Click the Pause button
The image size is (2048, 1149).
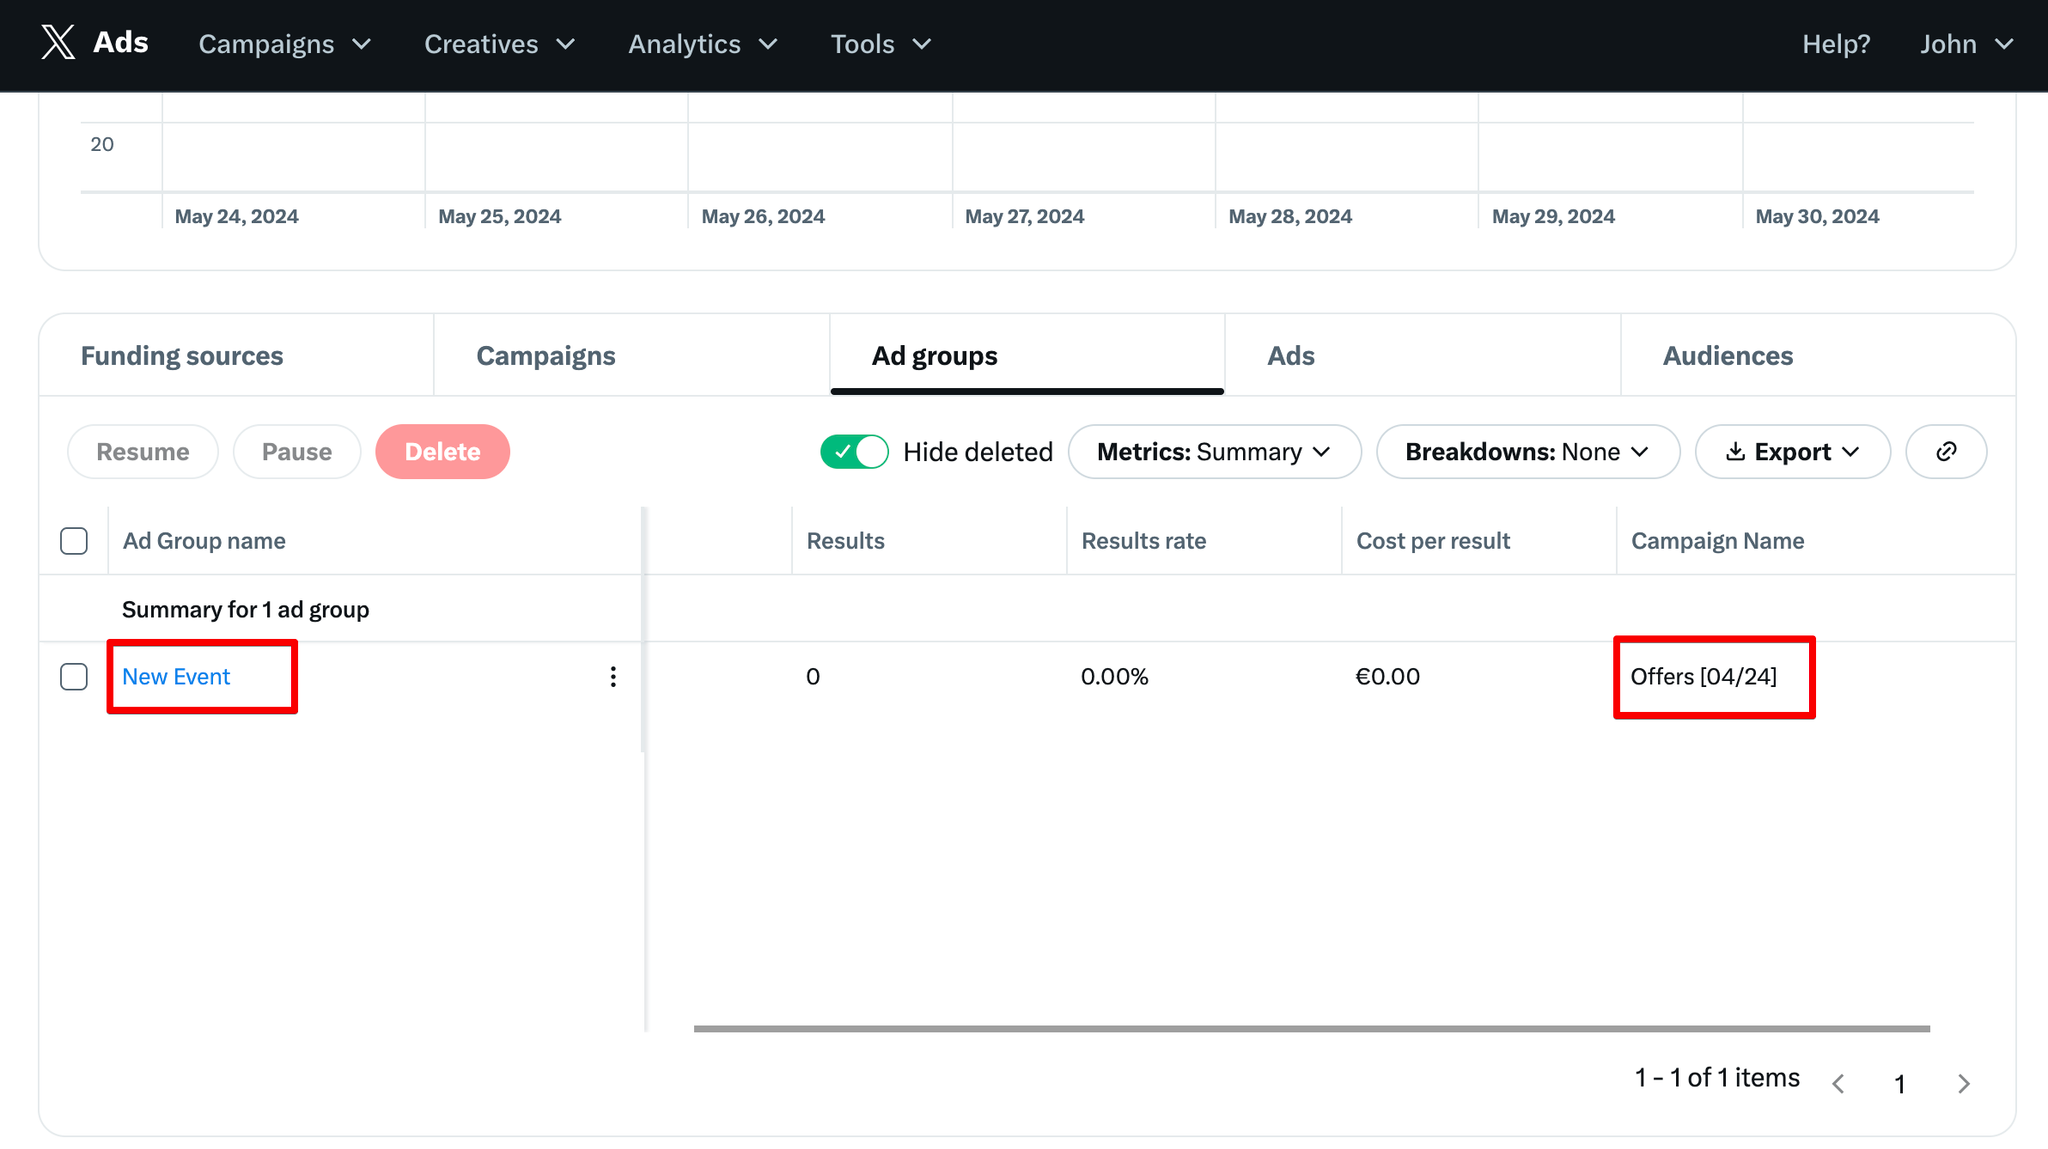pos(297,452)
